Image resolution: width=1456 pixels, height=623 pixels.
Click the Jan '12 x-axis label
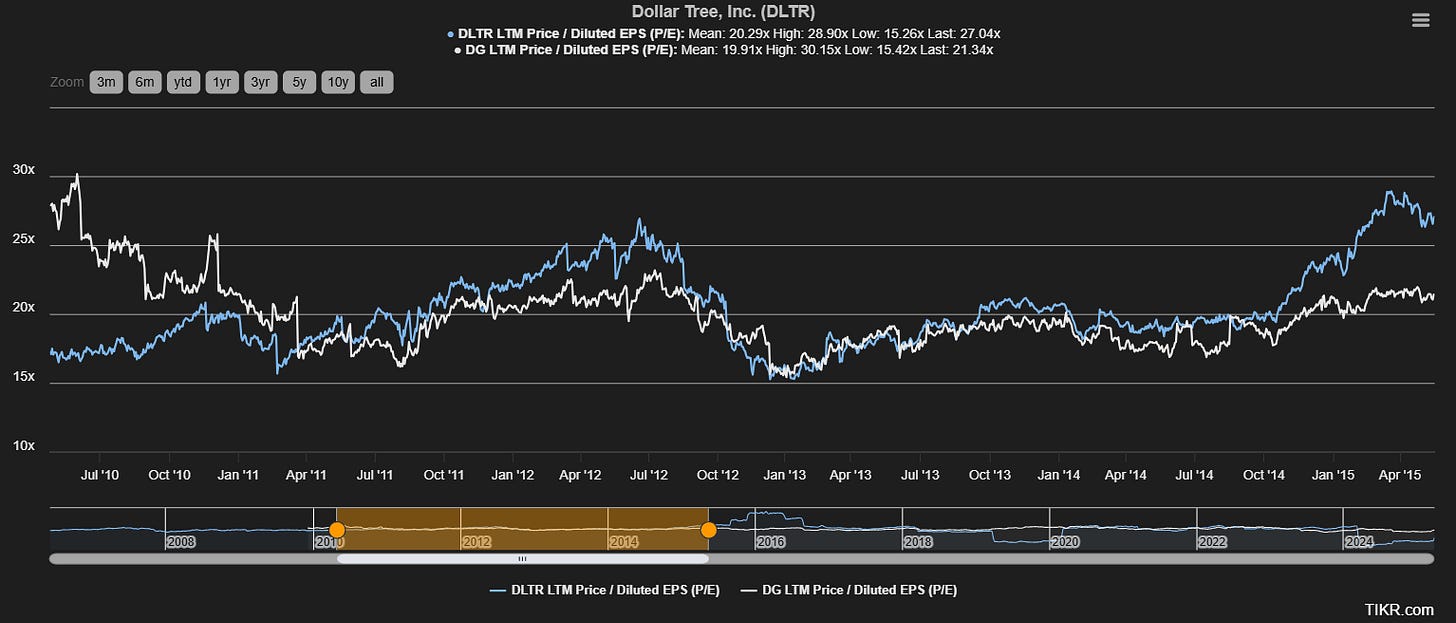point(513,475)
